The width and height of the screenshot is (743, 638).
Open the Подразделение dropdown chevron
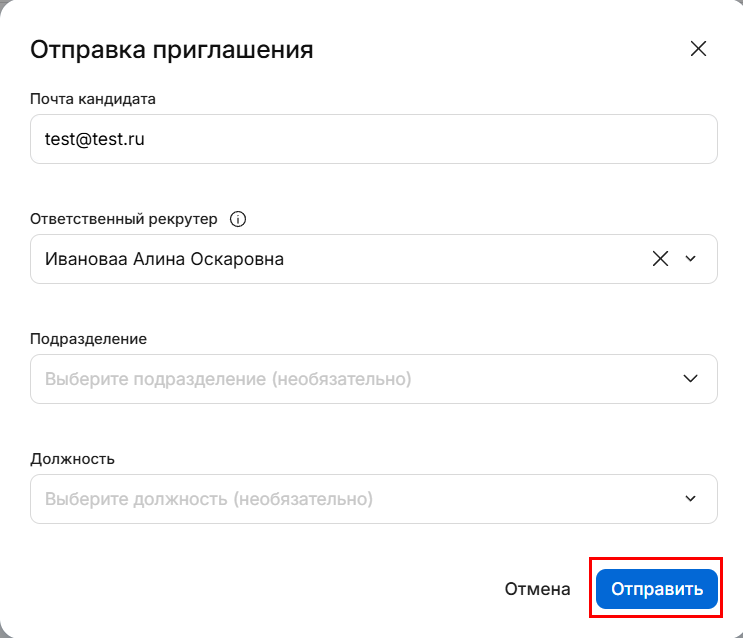tap(690, 379)
